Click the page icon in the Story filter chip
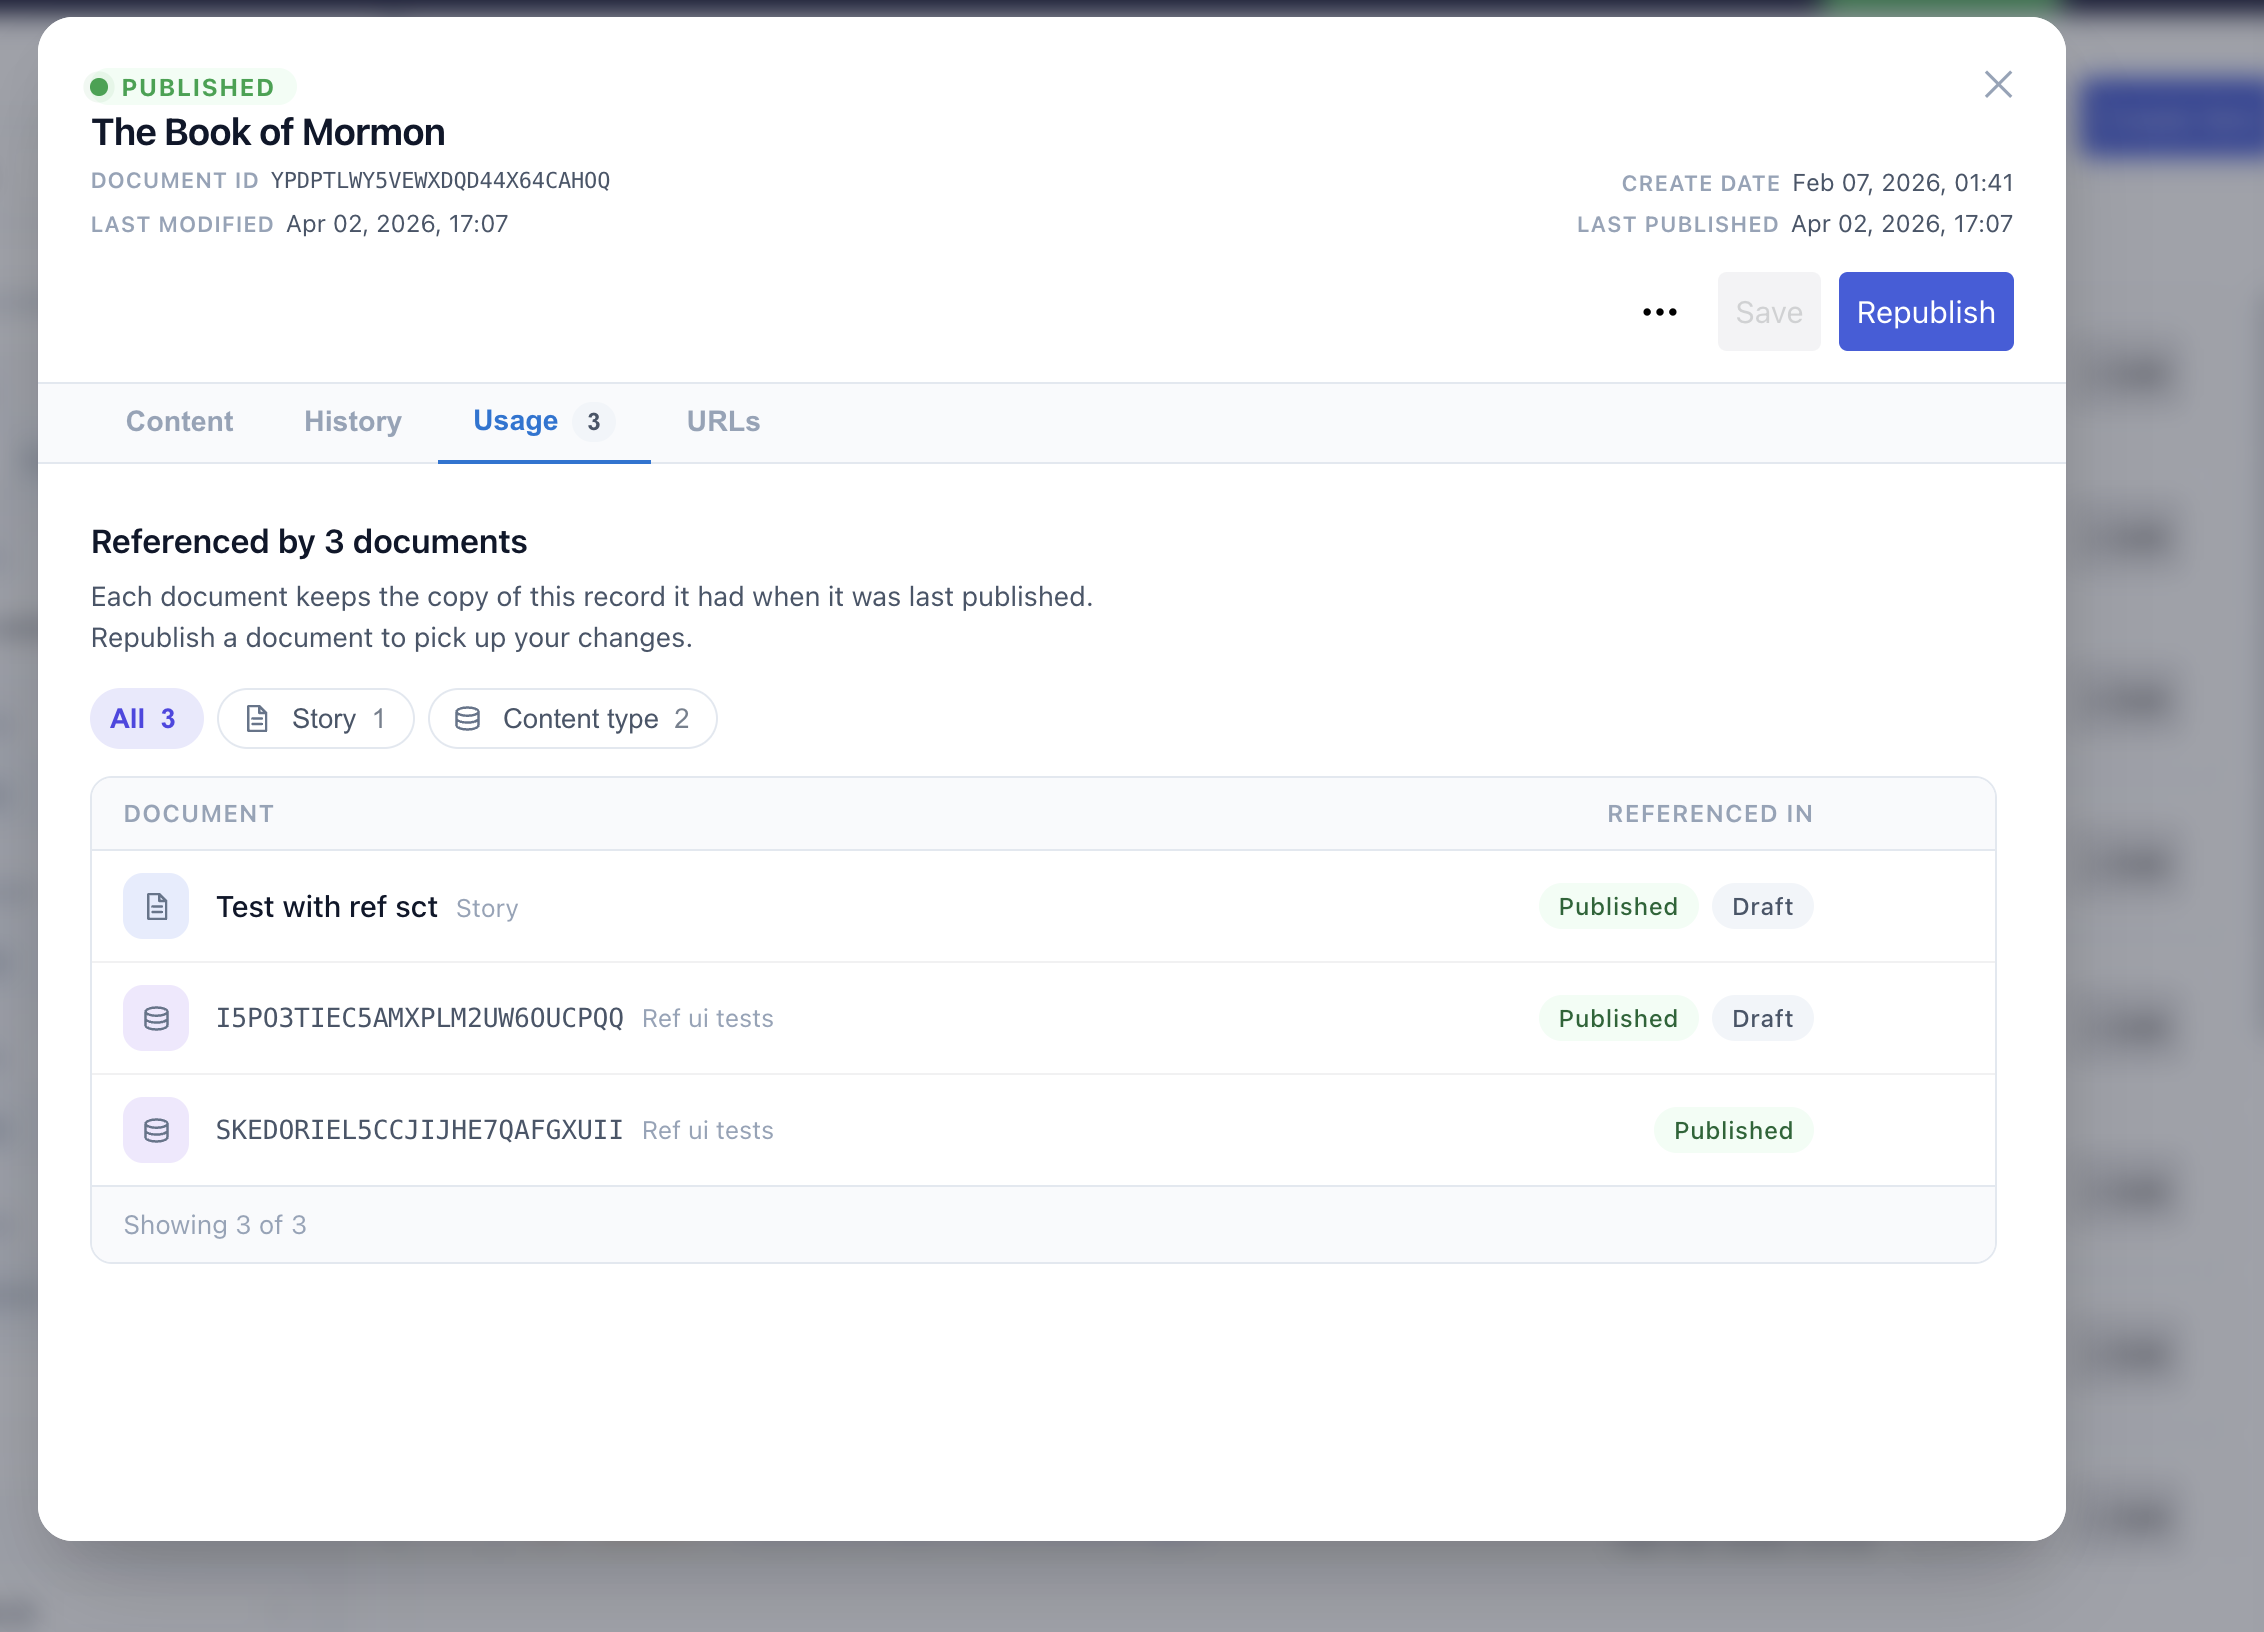The image size is (2264, 1632). pyautogui.click(x=257, y=718)
